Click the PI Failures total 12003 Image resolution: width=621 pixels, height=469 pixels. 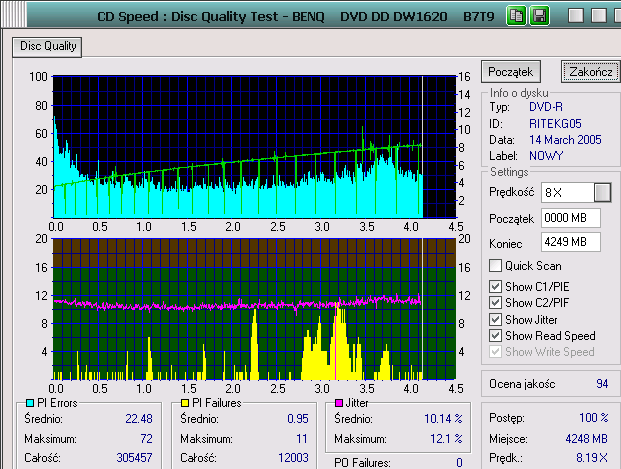click(x=293, y=458)
